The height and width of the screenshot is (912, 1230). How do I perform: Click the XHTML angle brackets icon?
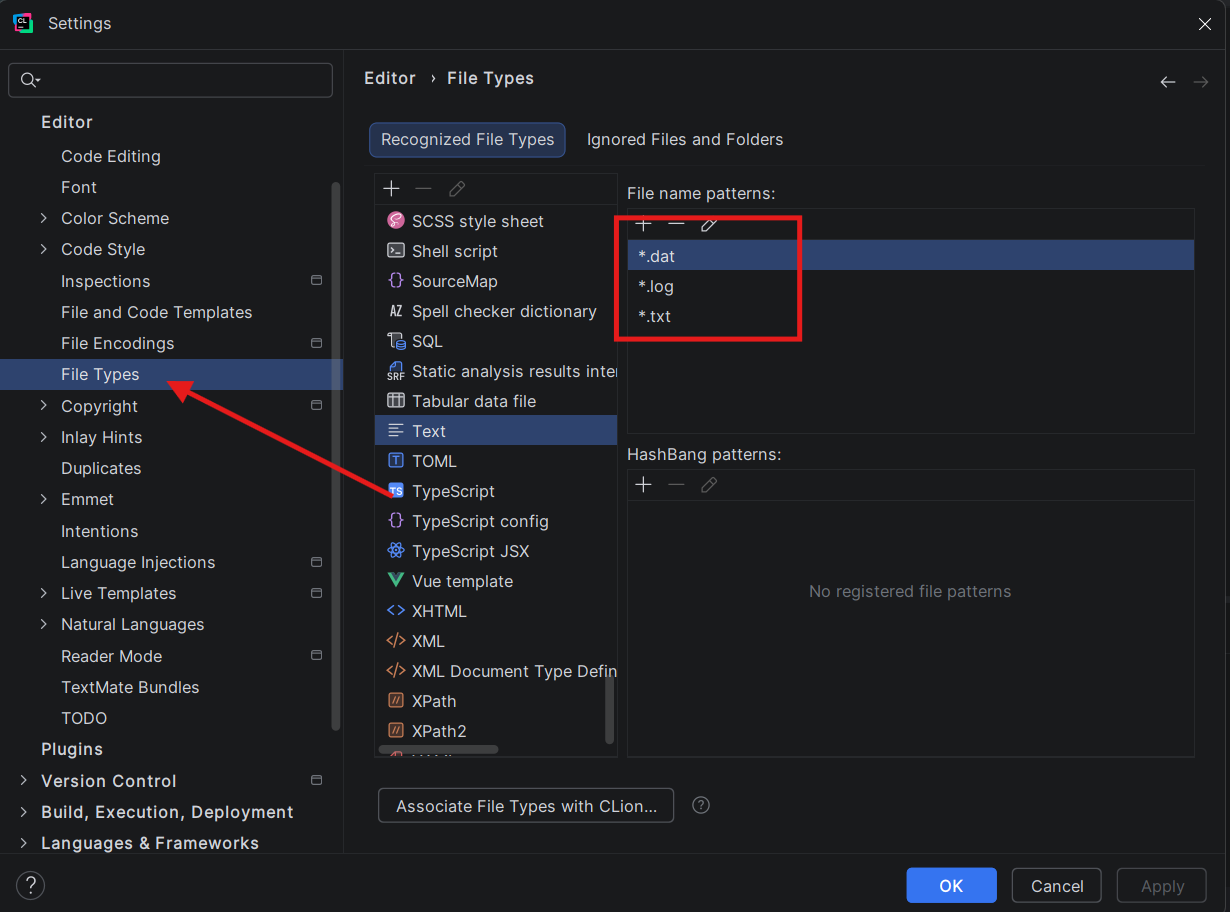(x=396, y=611)
